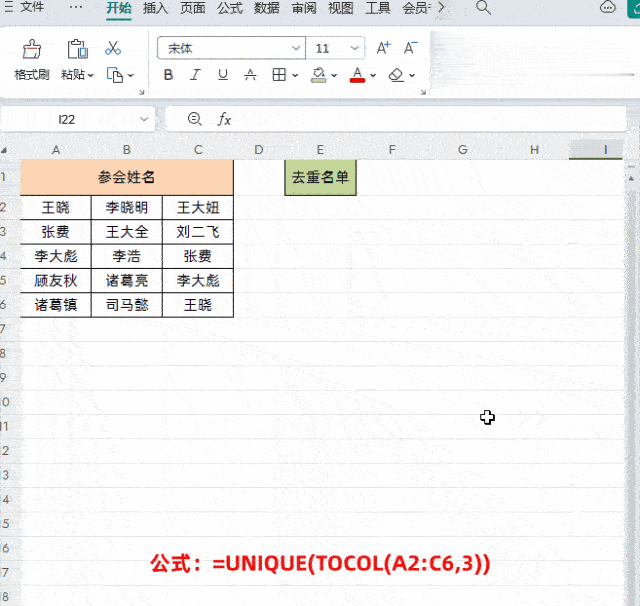This screenshot has width=640, height=606.
Task: Expand the Clear dropdown arrow
Action: point(412,75)
